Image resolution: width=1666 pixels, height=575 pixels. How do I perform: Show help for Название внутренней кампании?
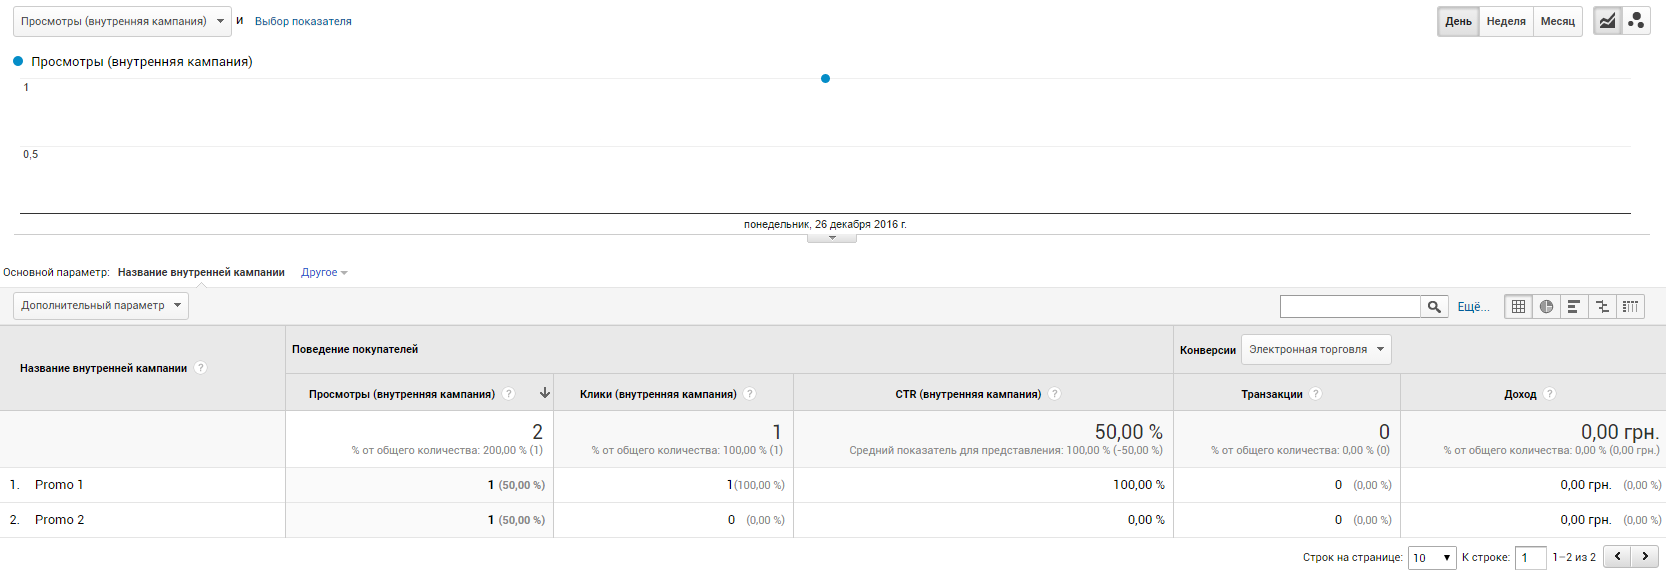click(x=201, y=368)
